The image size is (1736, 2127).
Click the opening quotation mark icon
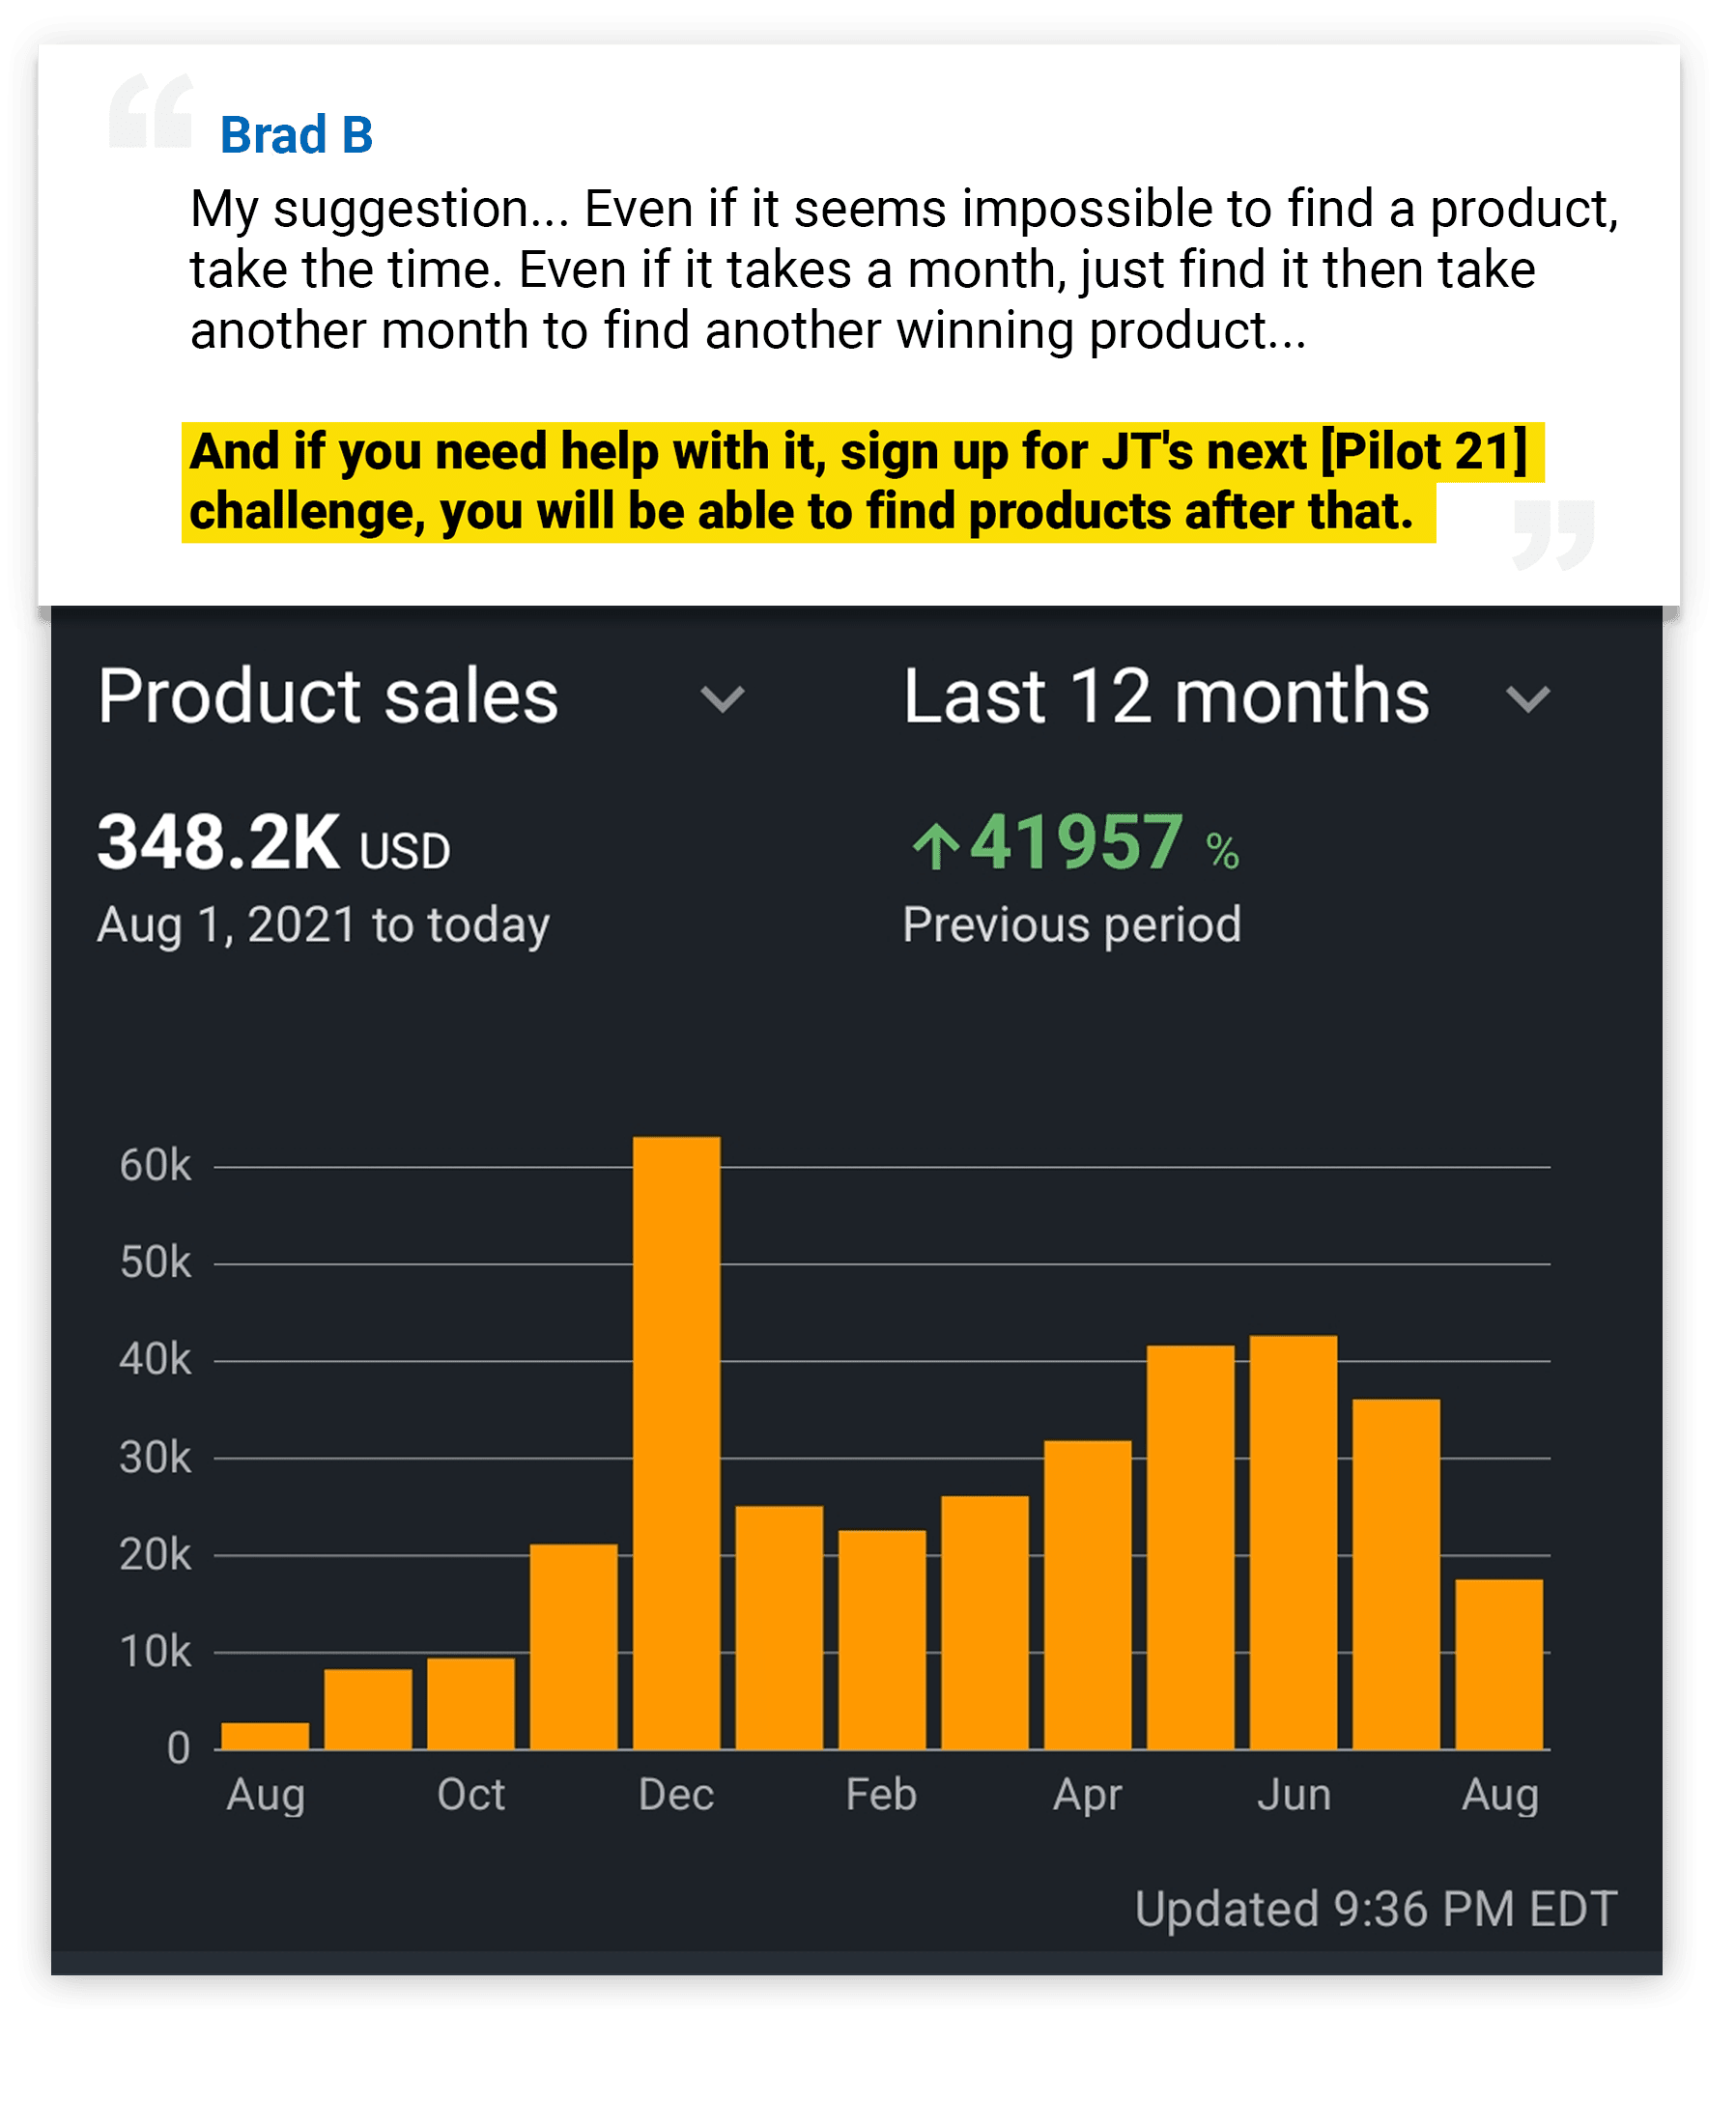(151, 112)
